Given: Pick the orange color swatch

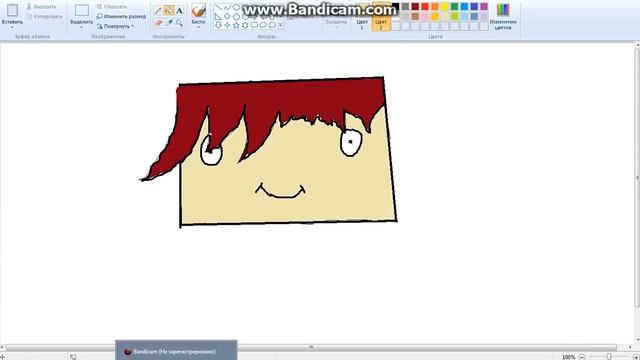Looking at the screenshot, I should click(x=435, y=7).
